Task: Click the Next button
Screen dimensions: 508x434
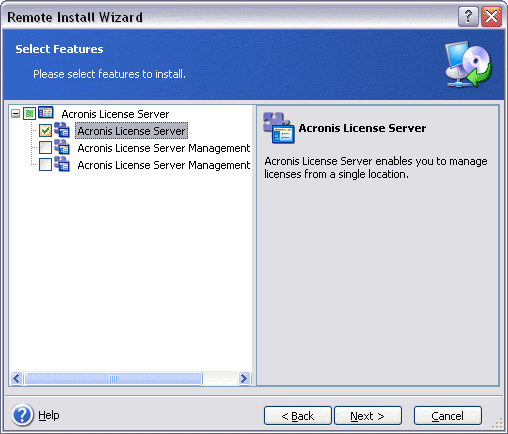Action: 368,416
